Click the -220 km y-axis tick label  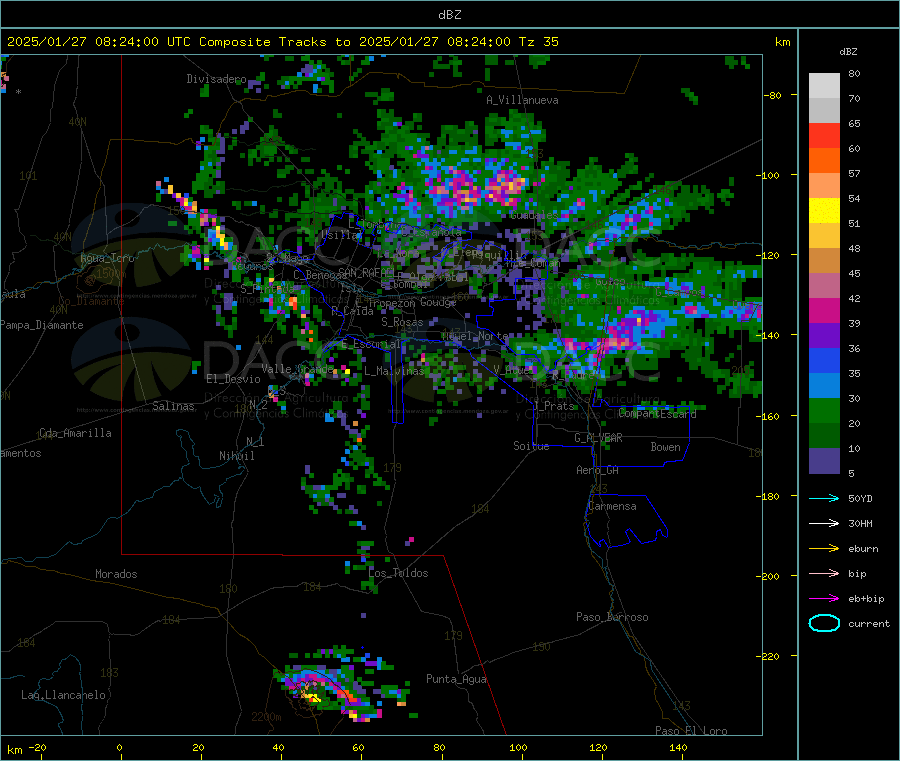click(x=768, y=656)
